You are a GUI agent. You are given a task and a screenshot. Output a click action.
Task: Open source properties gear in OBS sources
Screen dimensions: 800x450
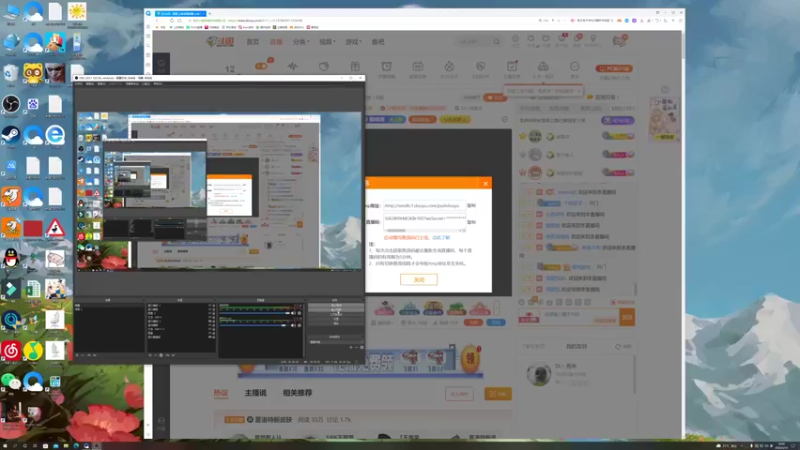click(x=161, y=355)
